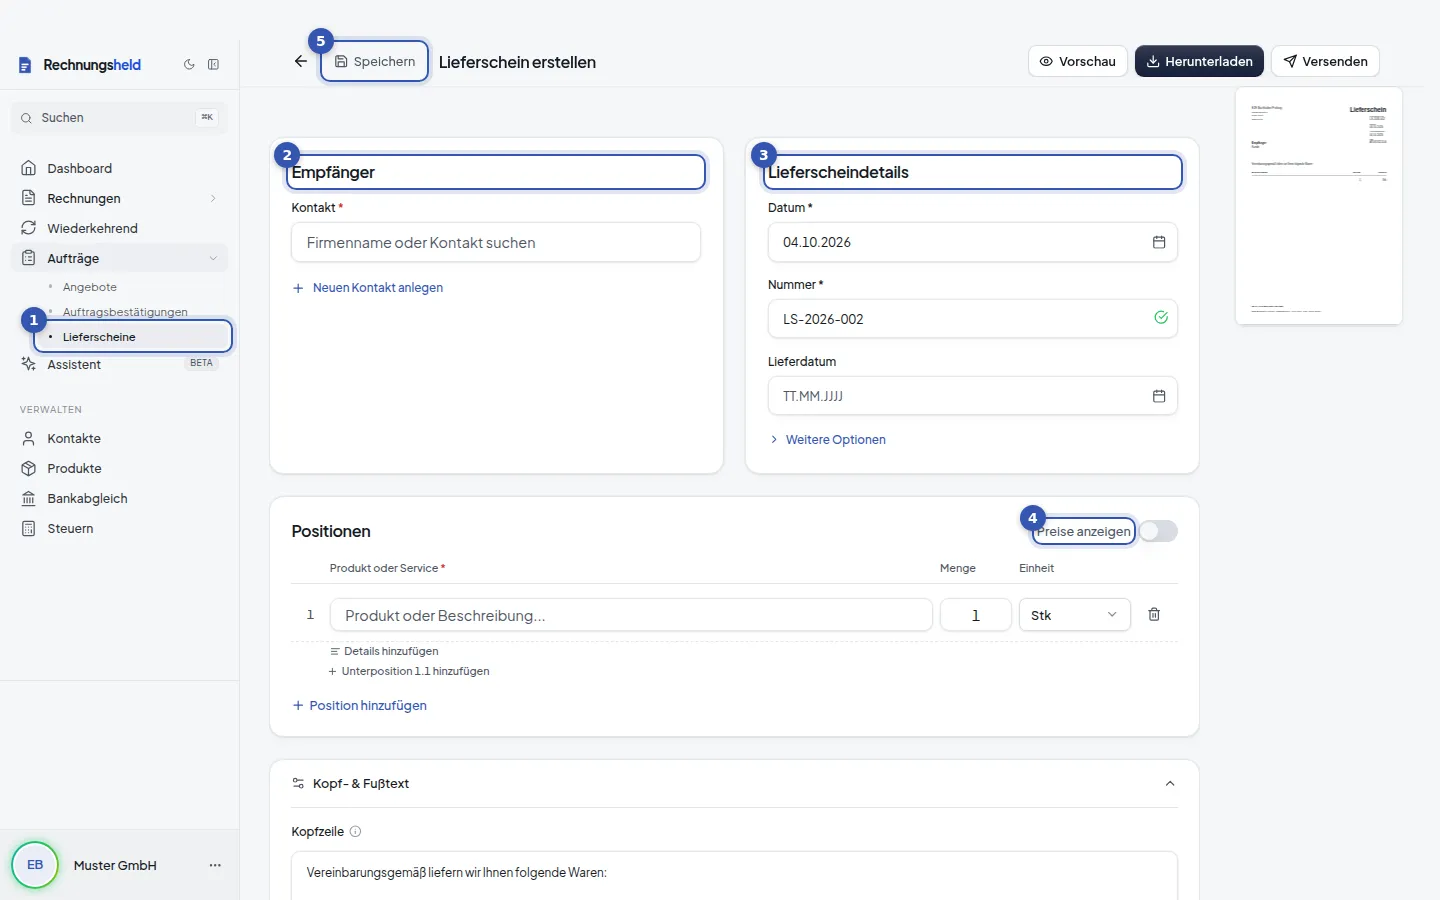Open Datum calendar picker icon
The image size is (1440, 900).
(1159, 242)
